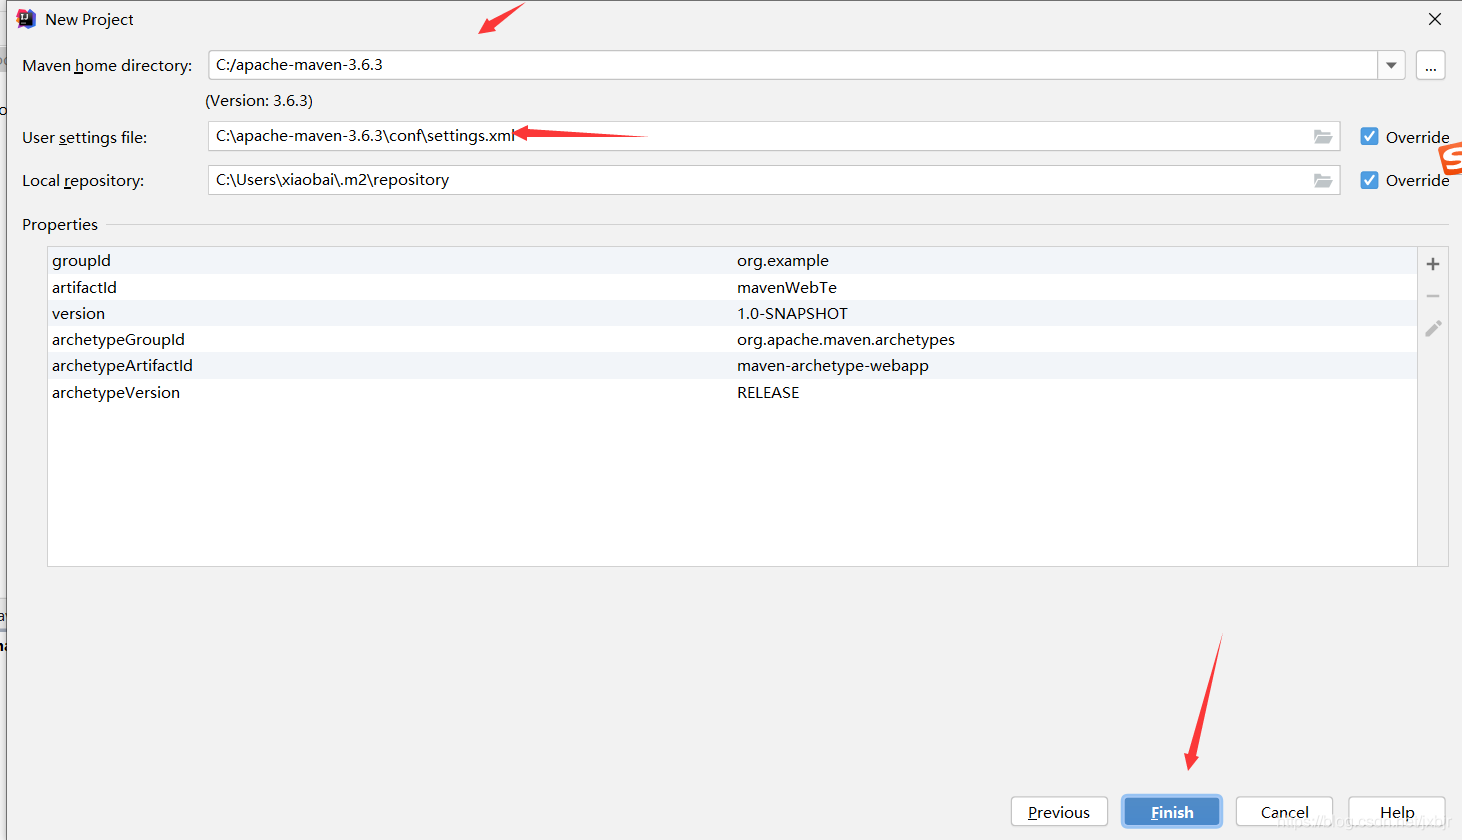Image resolution: width=1462 pixels, height=840 pixels.
Task: Click the Maven home directory combo box field
Action: pyautogui.click(x=793, y=65)
